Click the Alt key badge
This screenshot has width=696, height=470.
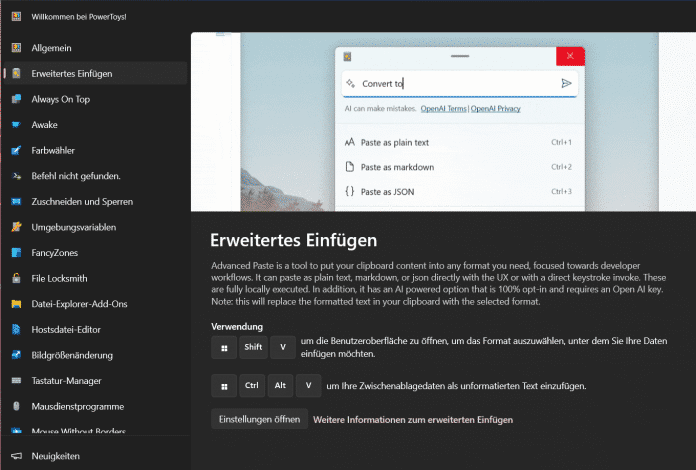[280, 385]
